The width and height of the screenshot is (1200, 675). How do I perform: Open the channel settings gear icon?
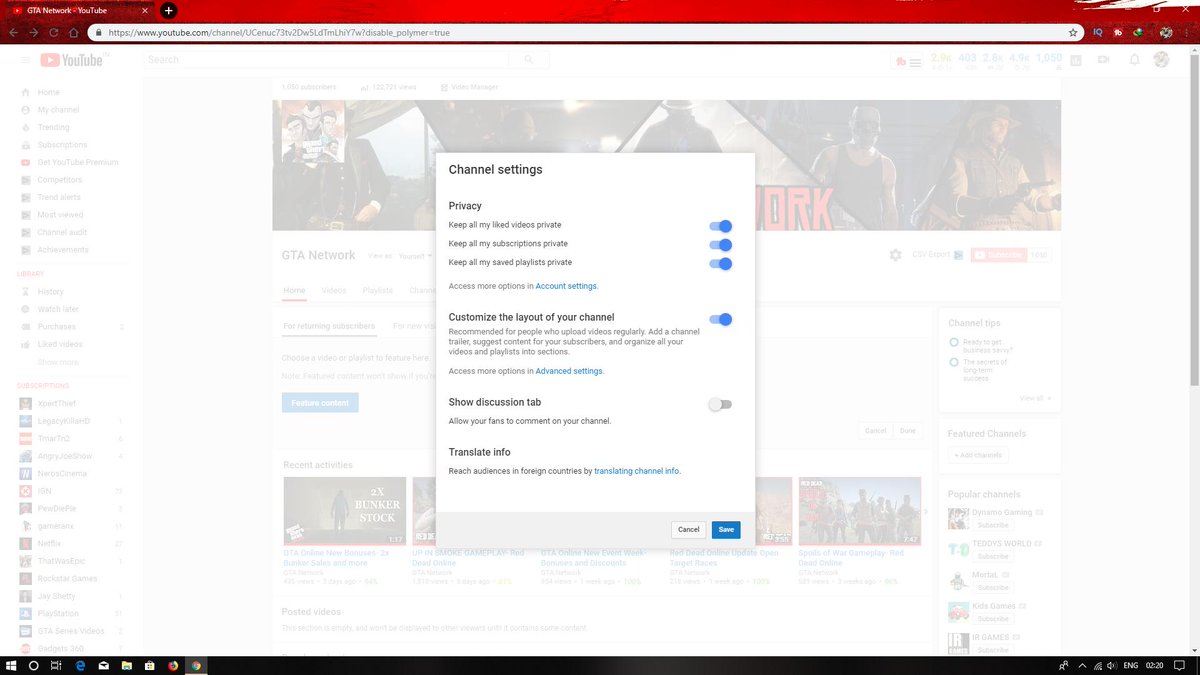coord(896,255)
